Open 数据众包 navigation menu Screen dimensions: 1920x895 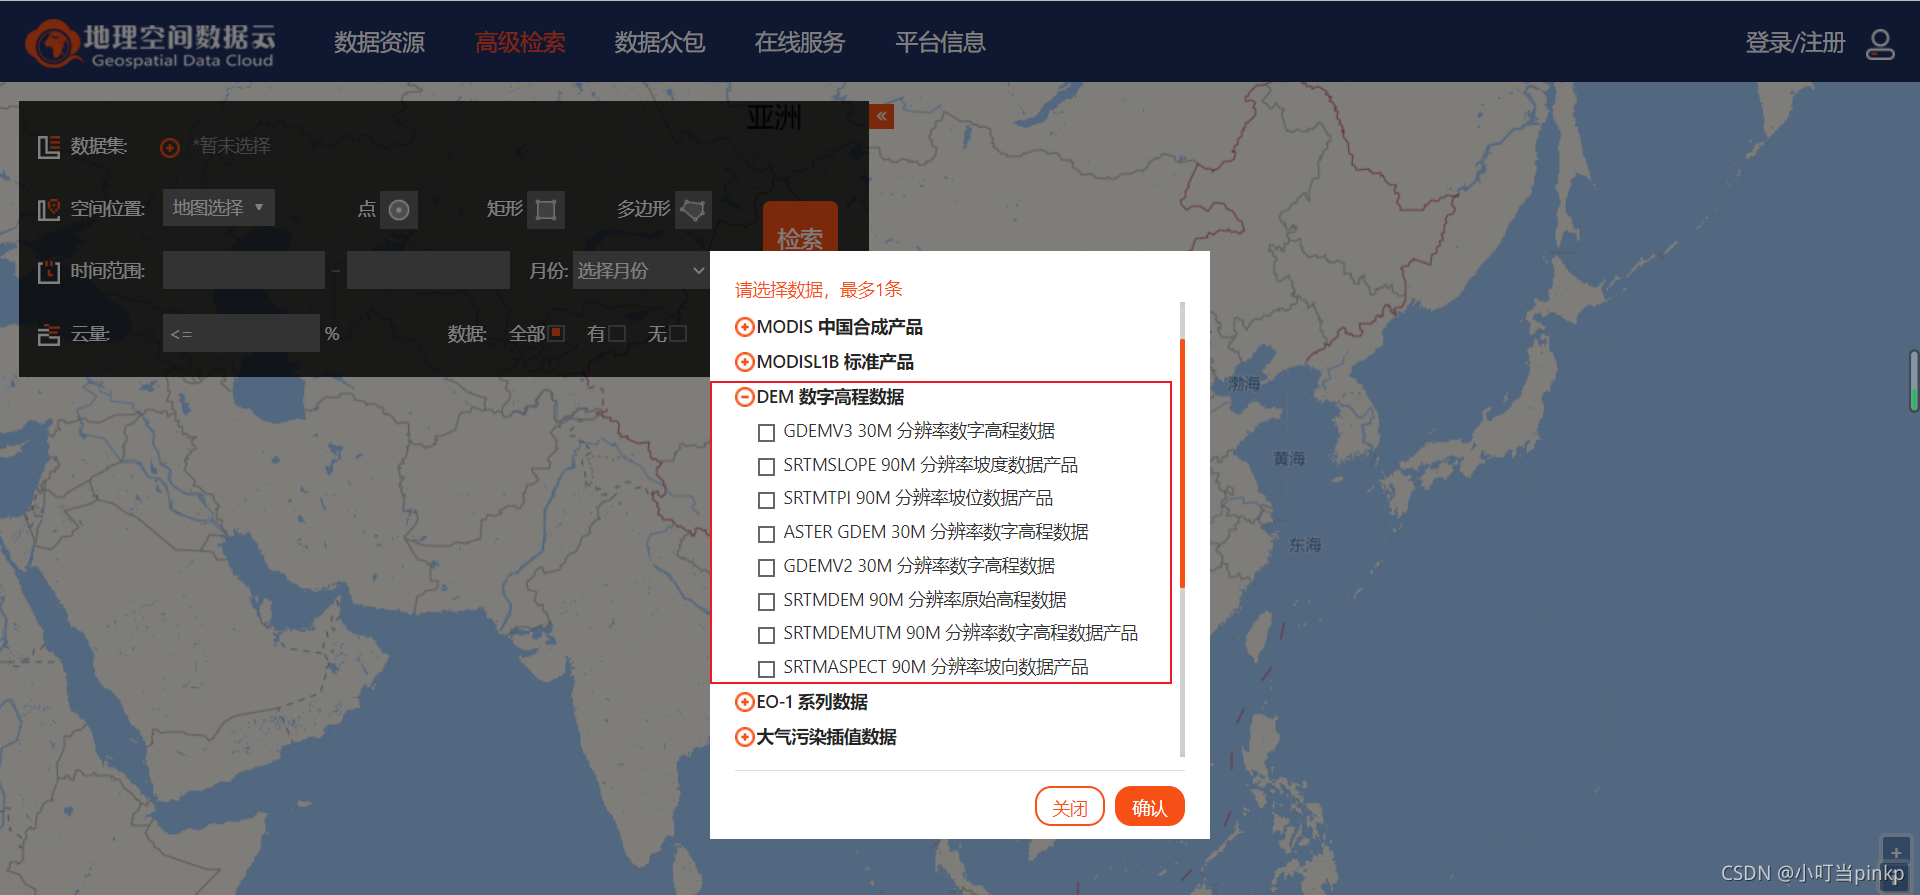pos(660,43)
